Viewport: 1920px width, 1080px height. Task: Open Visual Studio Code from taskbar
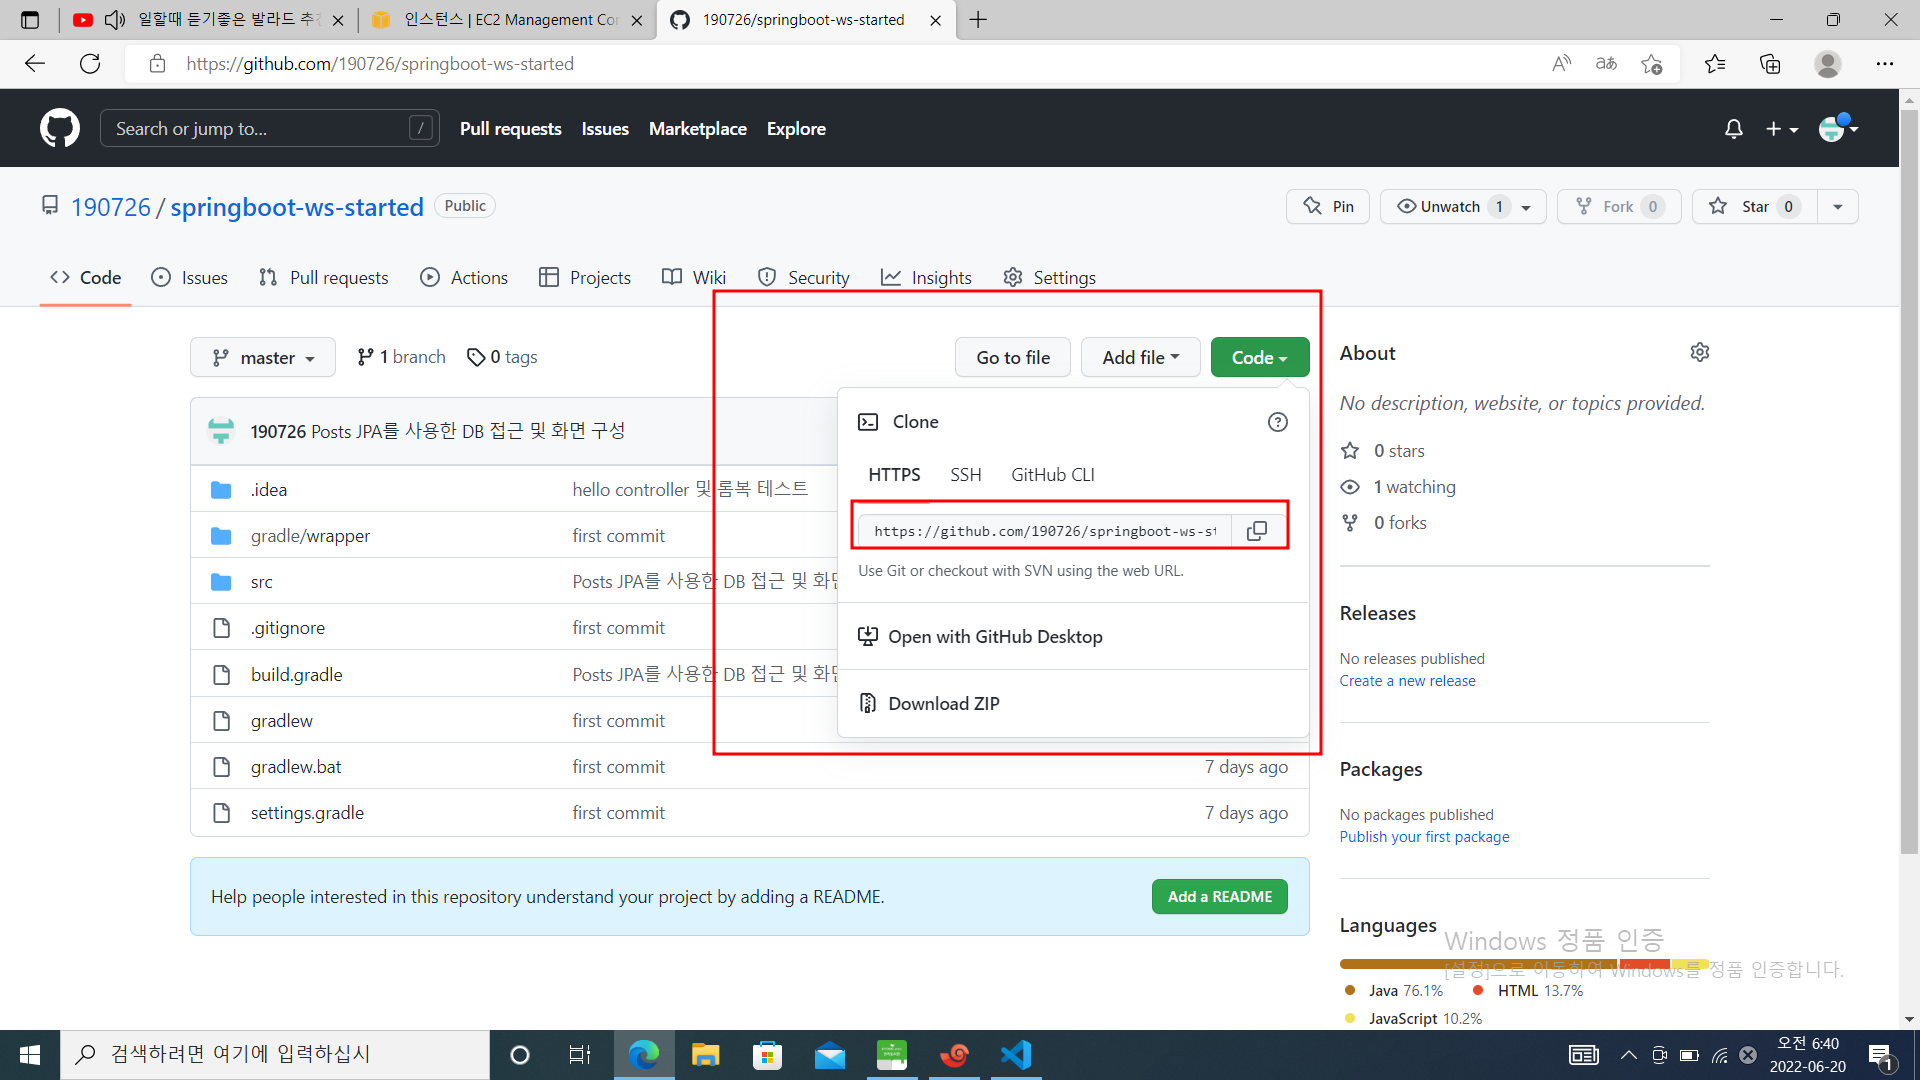click(1016, 1054)
